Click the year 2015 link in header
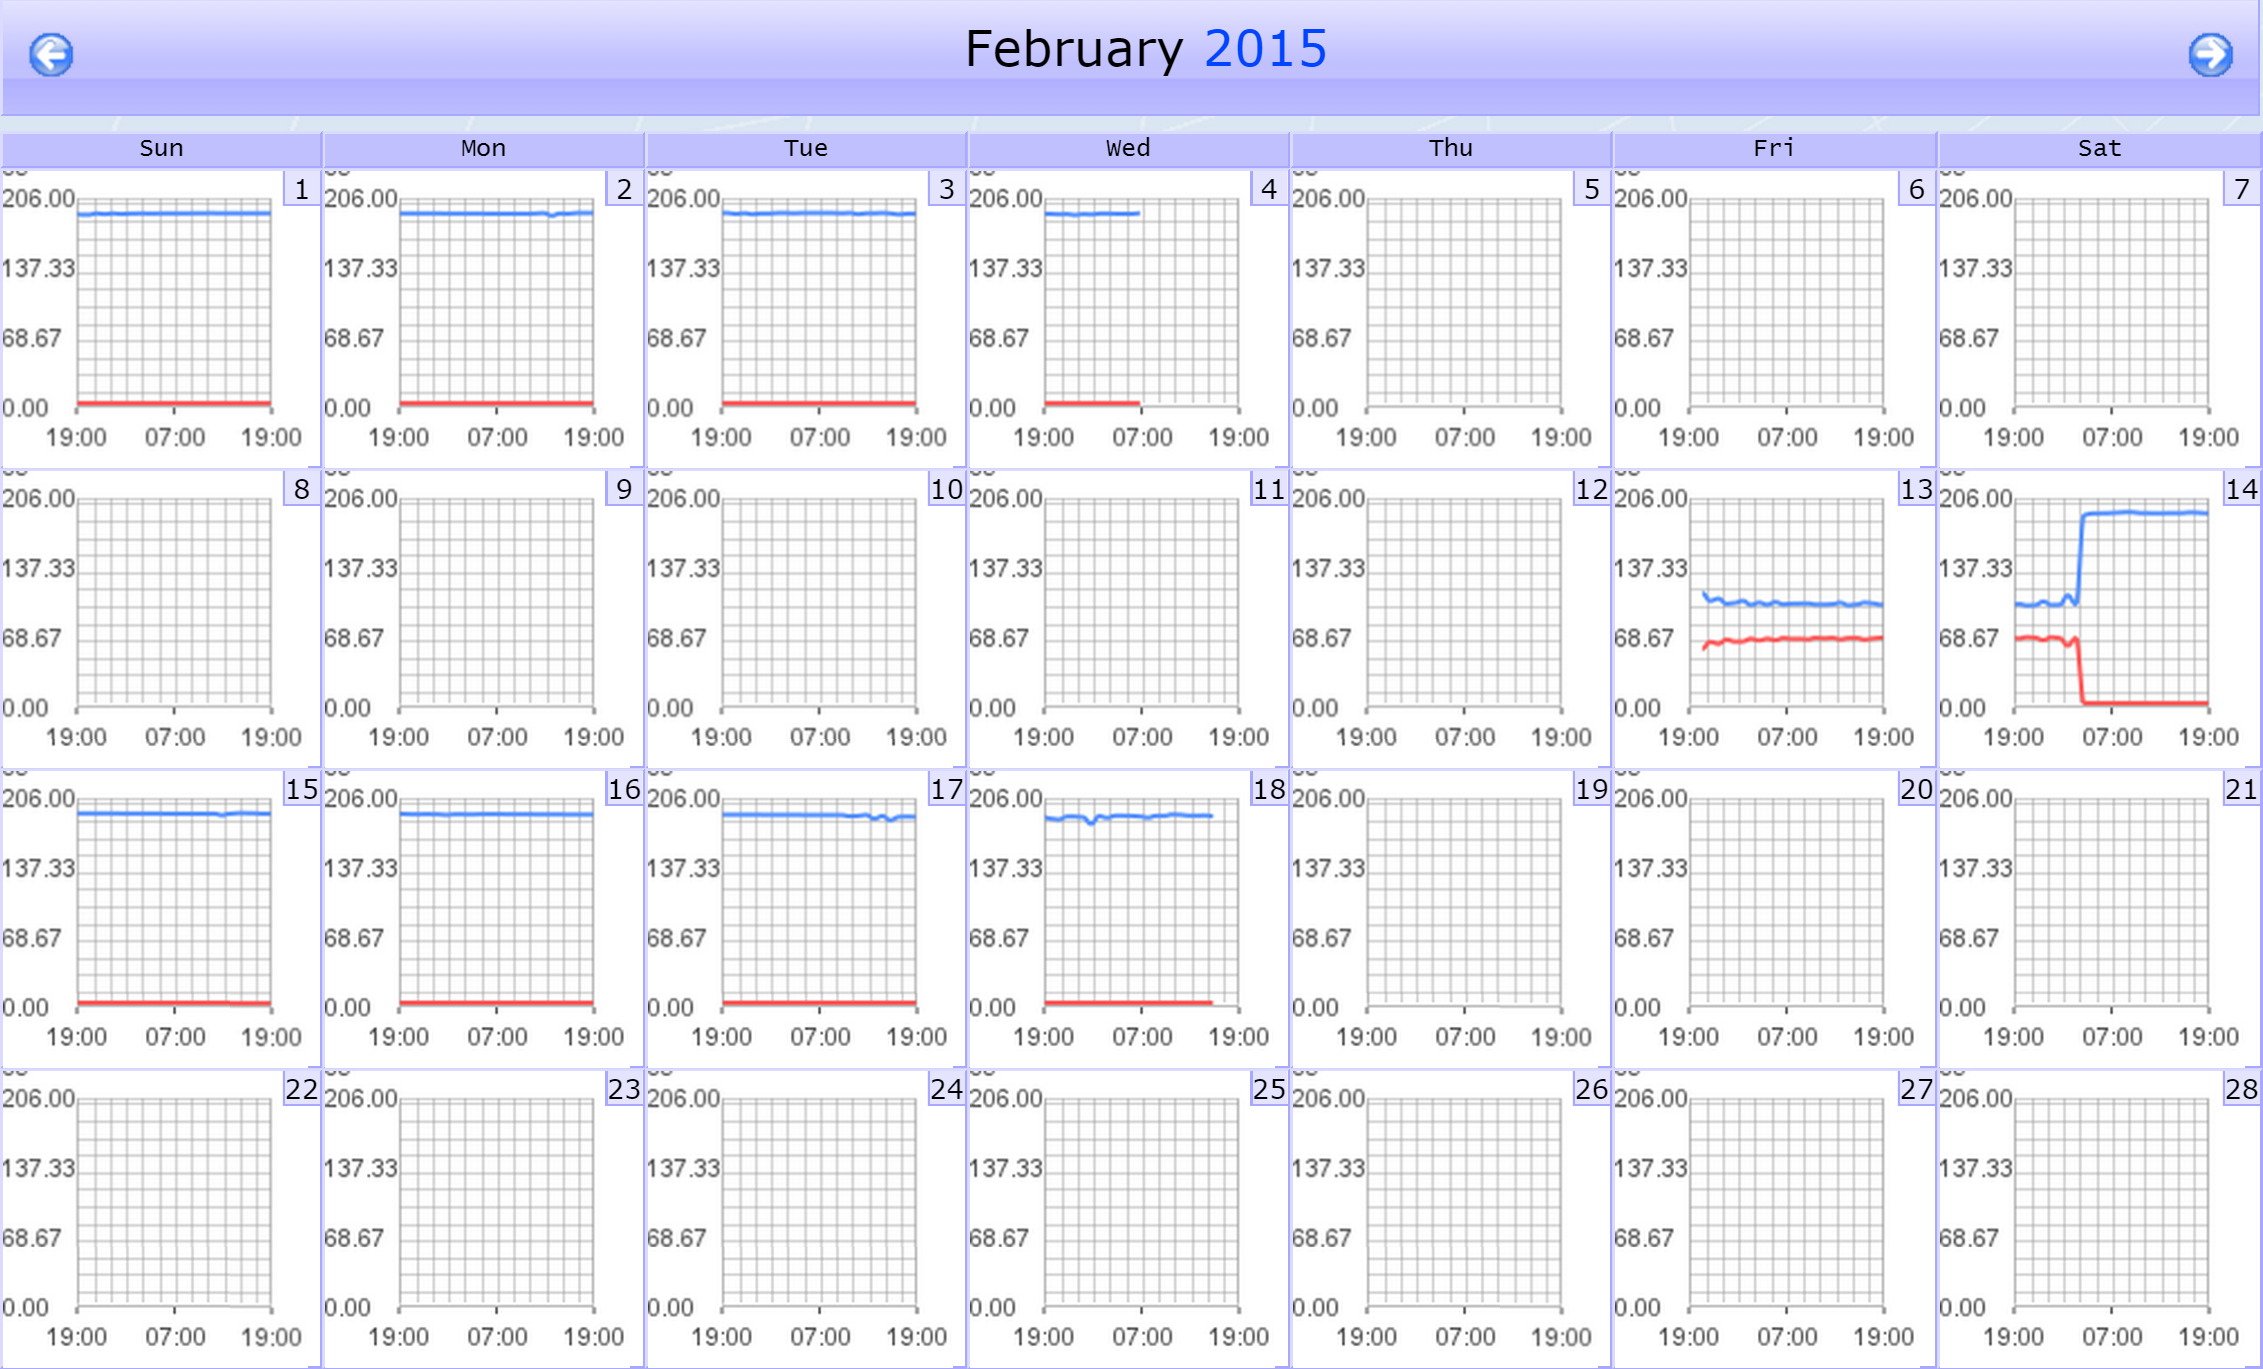 click(x=1266, y=49)
